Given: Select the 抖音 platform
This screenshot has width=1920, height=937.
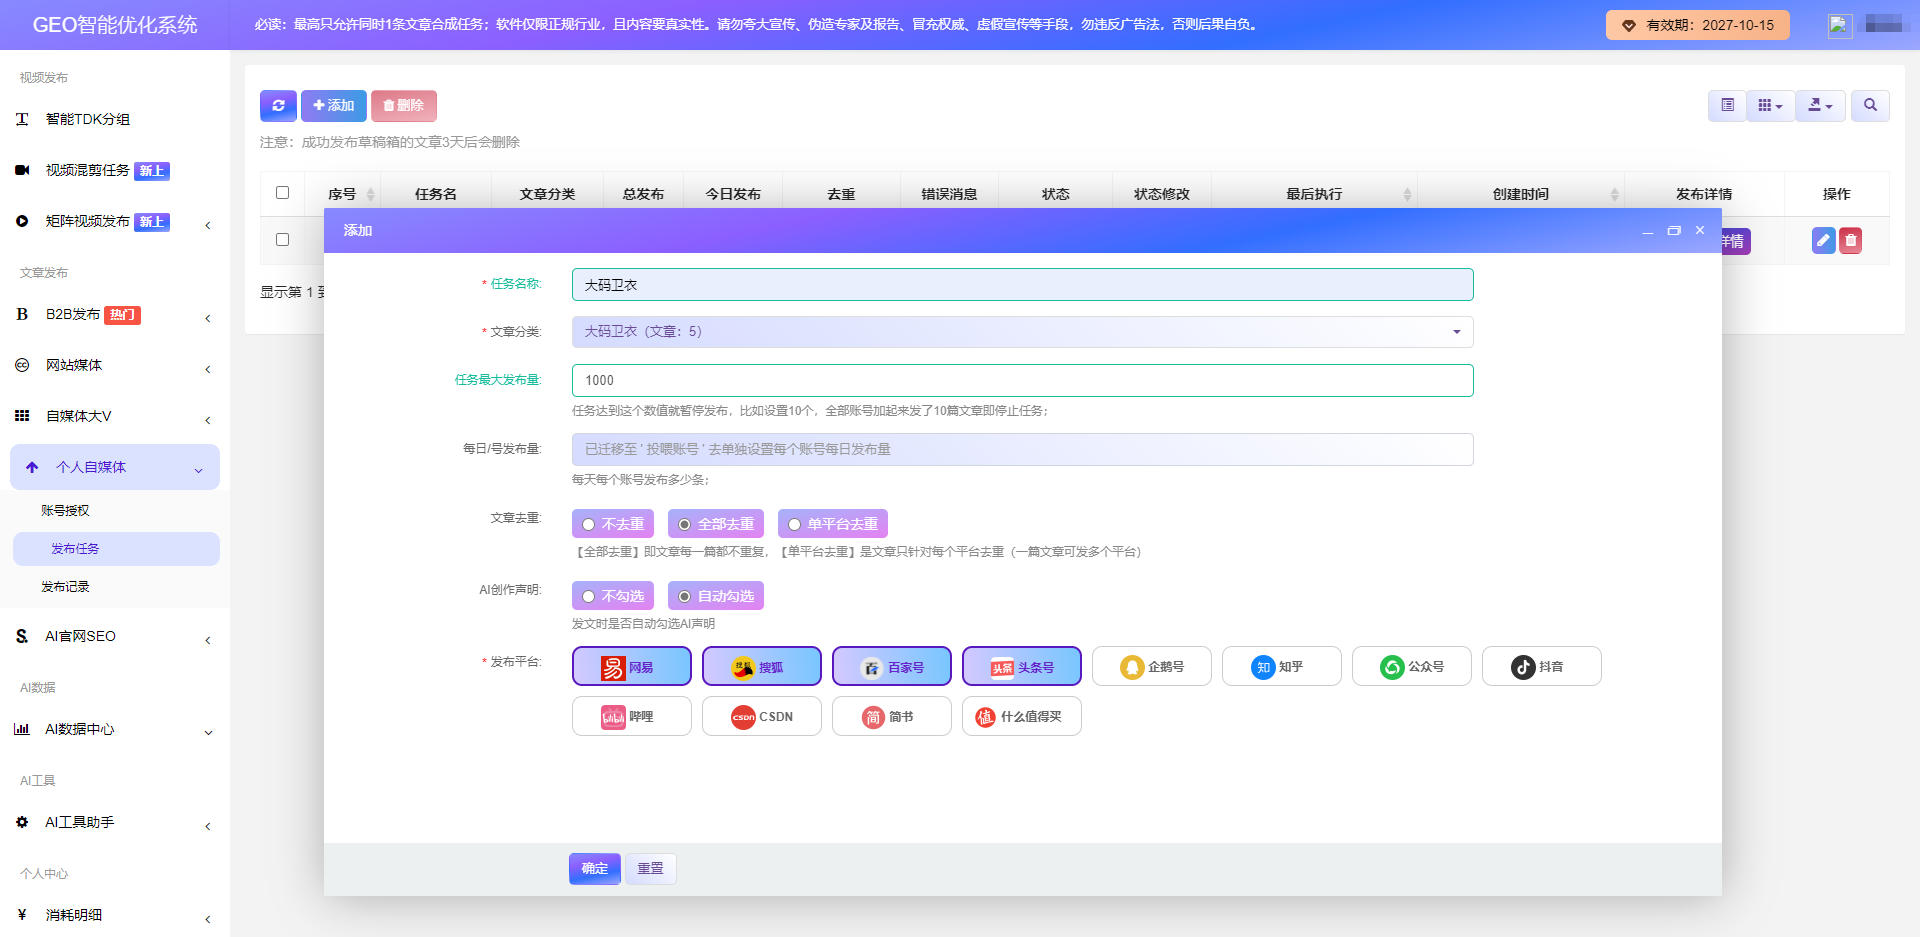Looking at the screenshot, I should coord(1542,666).
